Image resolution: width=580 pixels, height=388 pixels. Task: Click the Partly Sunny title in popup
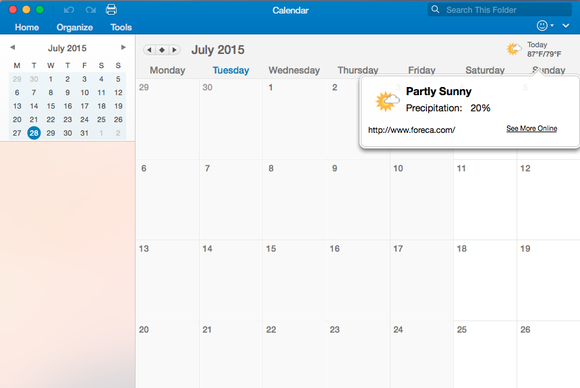(x=438, y=91)
